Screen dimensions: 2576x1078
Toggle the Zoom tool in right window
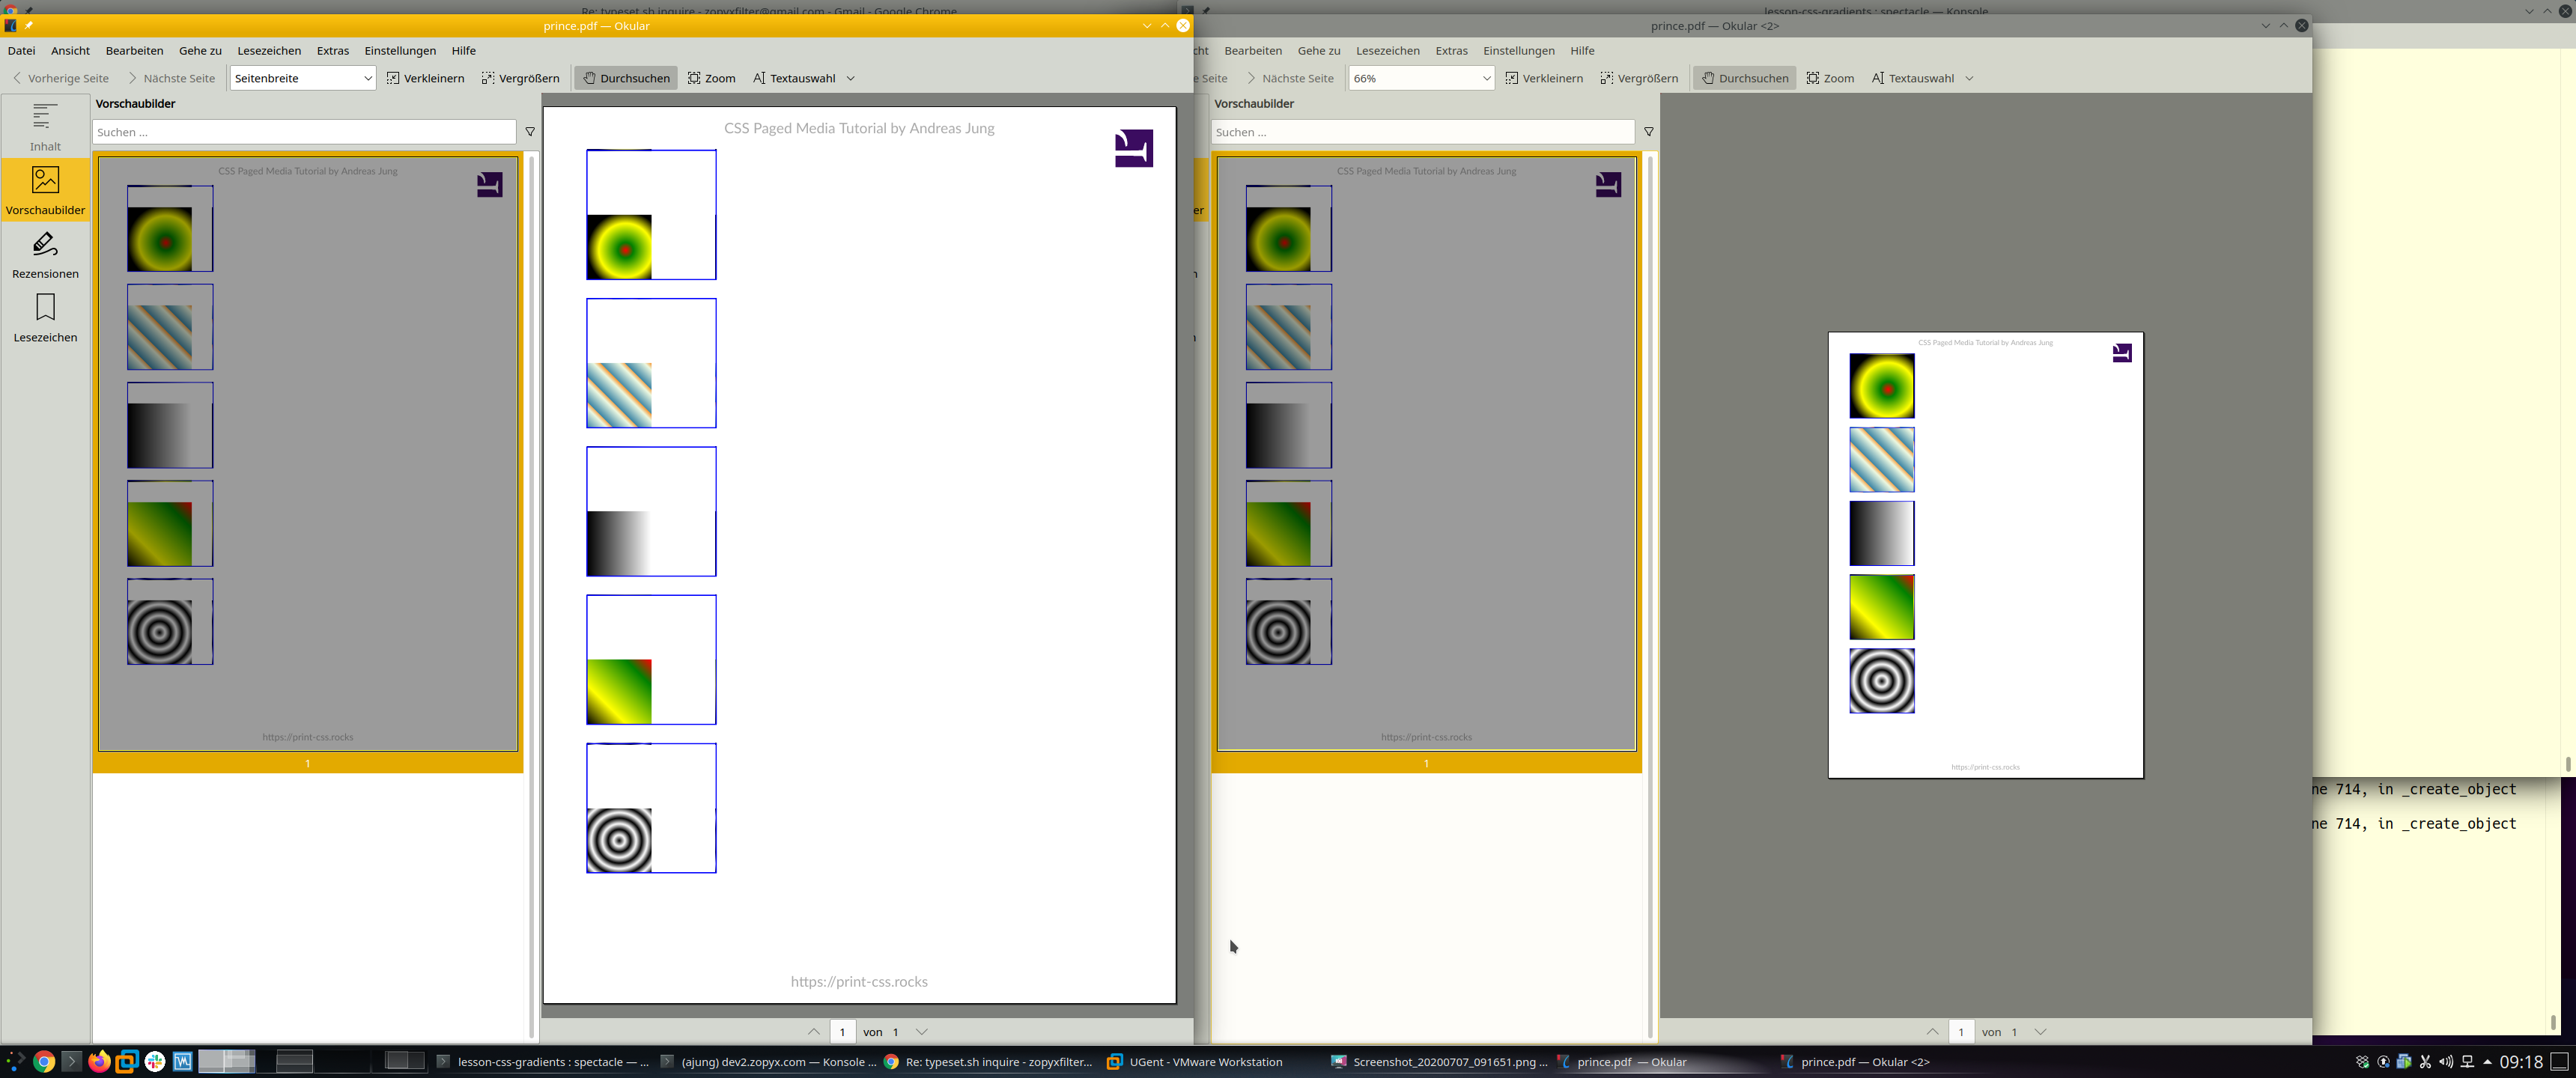pos(1830,78)
